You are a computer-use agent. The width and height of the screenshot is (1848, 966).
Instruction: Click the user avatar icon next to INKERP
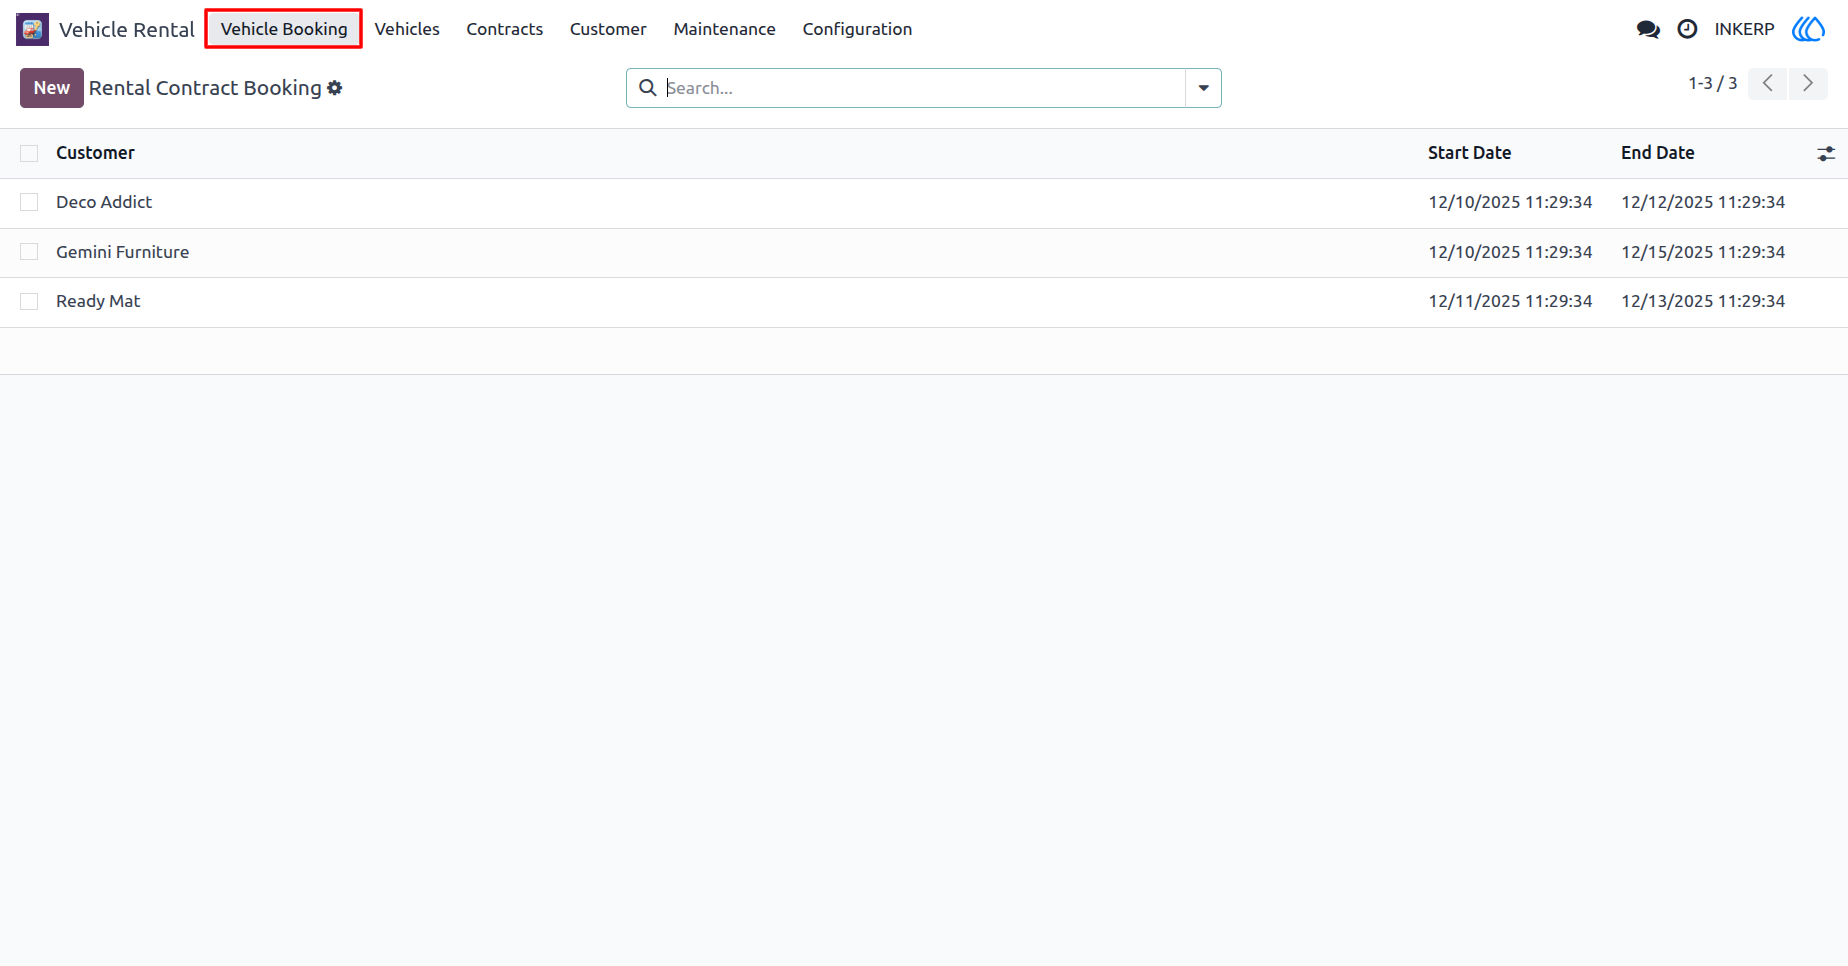pos(1808,29)
